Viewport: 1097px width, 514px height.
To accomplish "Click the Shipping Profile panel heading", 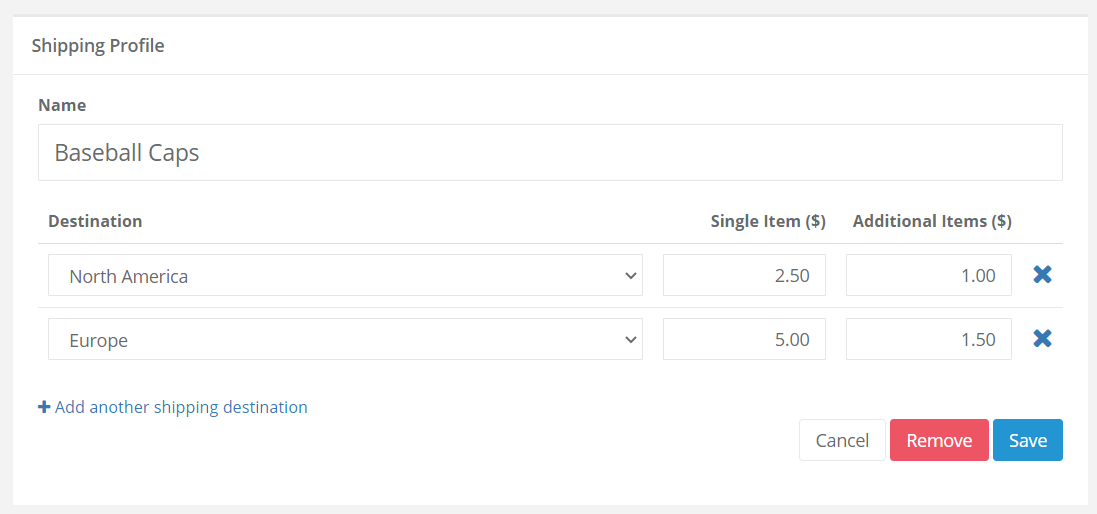I will pos(98,46).
